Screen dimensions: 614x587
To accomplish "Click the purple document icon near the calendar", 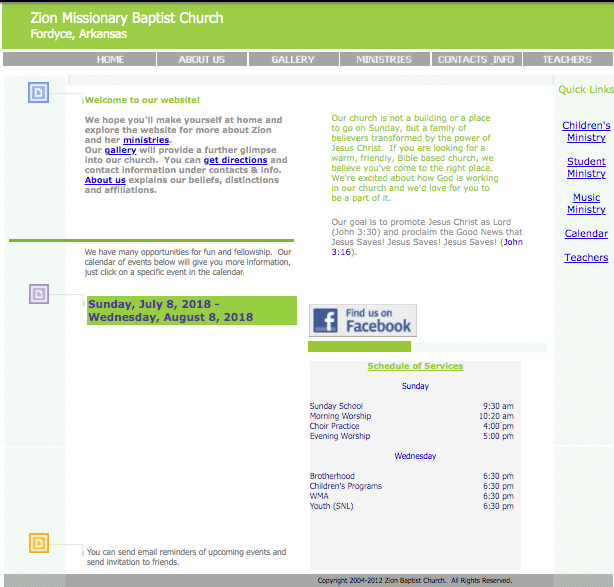I will [38, 294].
